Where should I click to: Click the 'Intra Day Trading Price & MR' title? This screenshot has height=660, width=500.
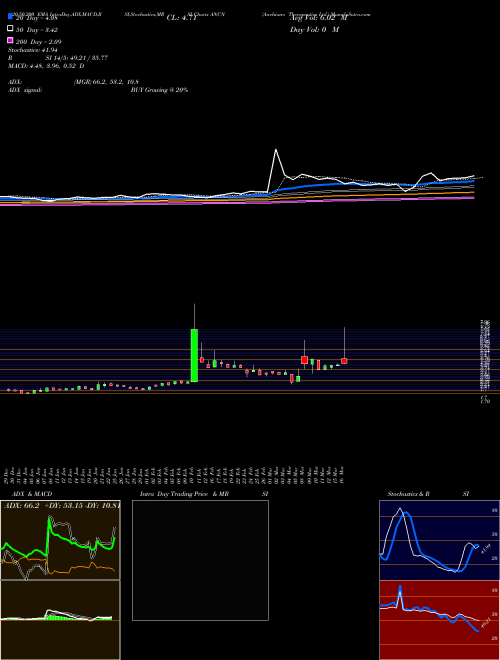click(x=184, y=494)
